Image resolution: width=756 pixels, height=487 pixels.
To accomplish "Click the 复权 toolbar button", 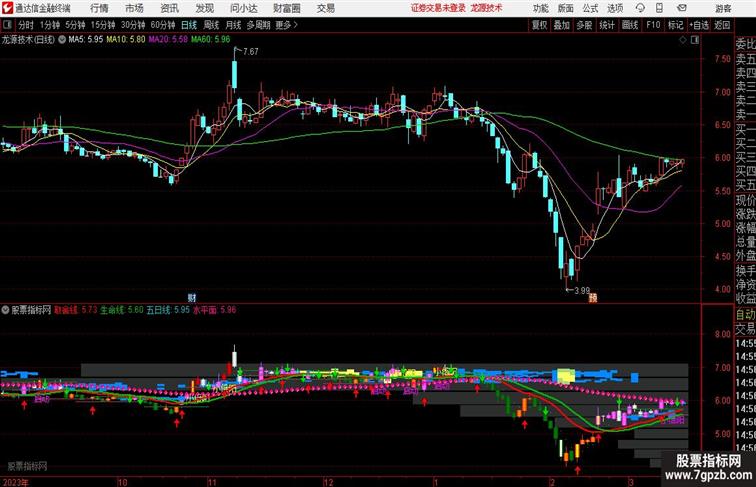I will 539,25.
